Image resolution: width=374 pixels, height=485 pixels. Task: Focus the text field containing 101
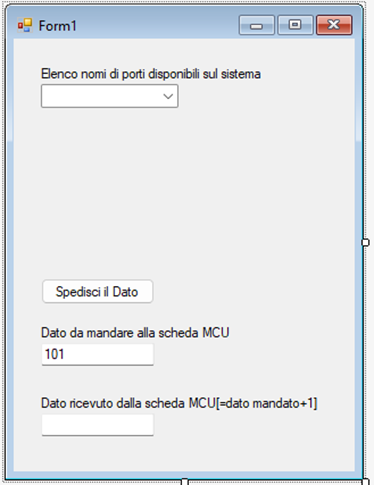coord(97,354)
